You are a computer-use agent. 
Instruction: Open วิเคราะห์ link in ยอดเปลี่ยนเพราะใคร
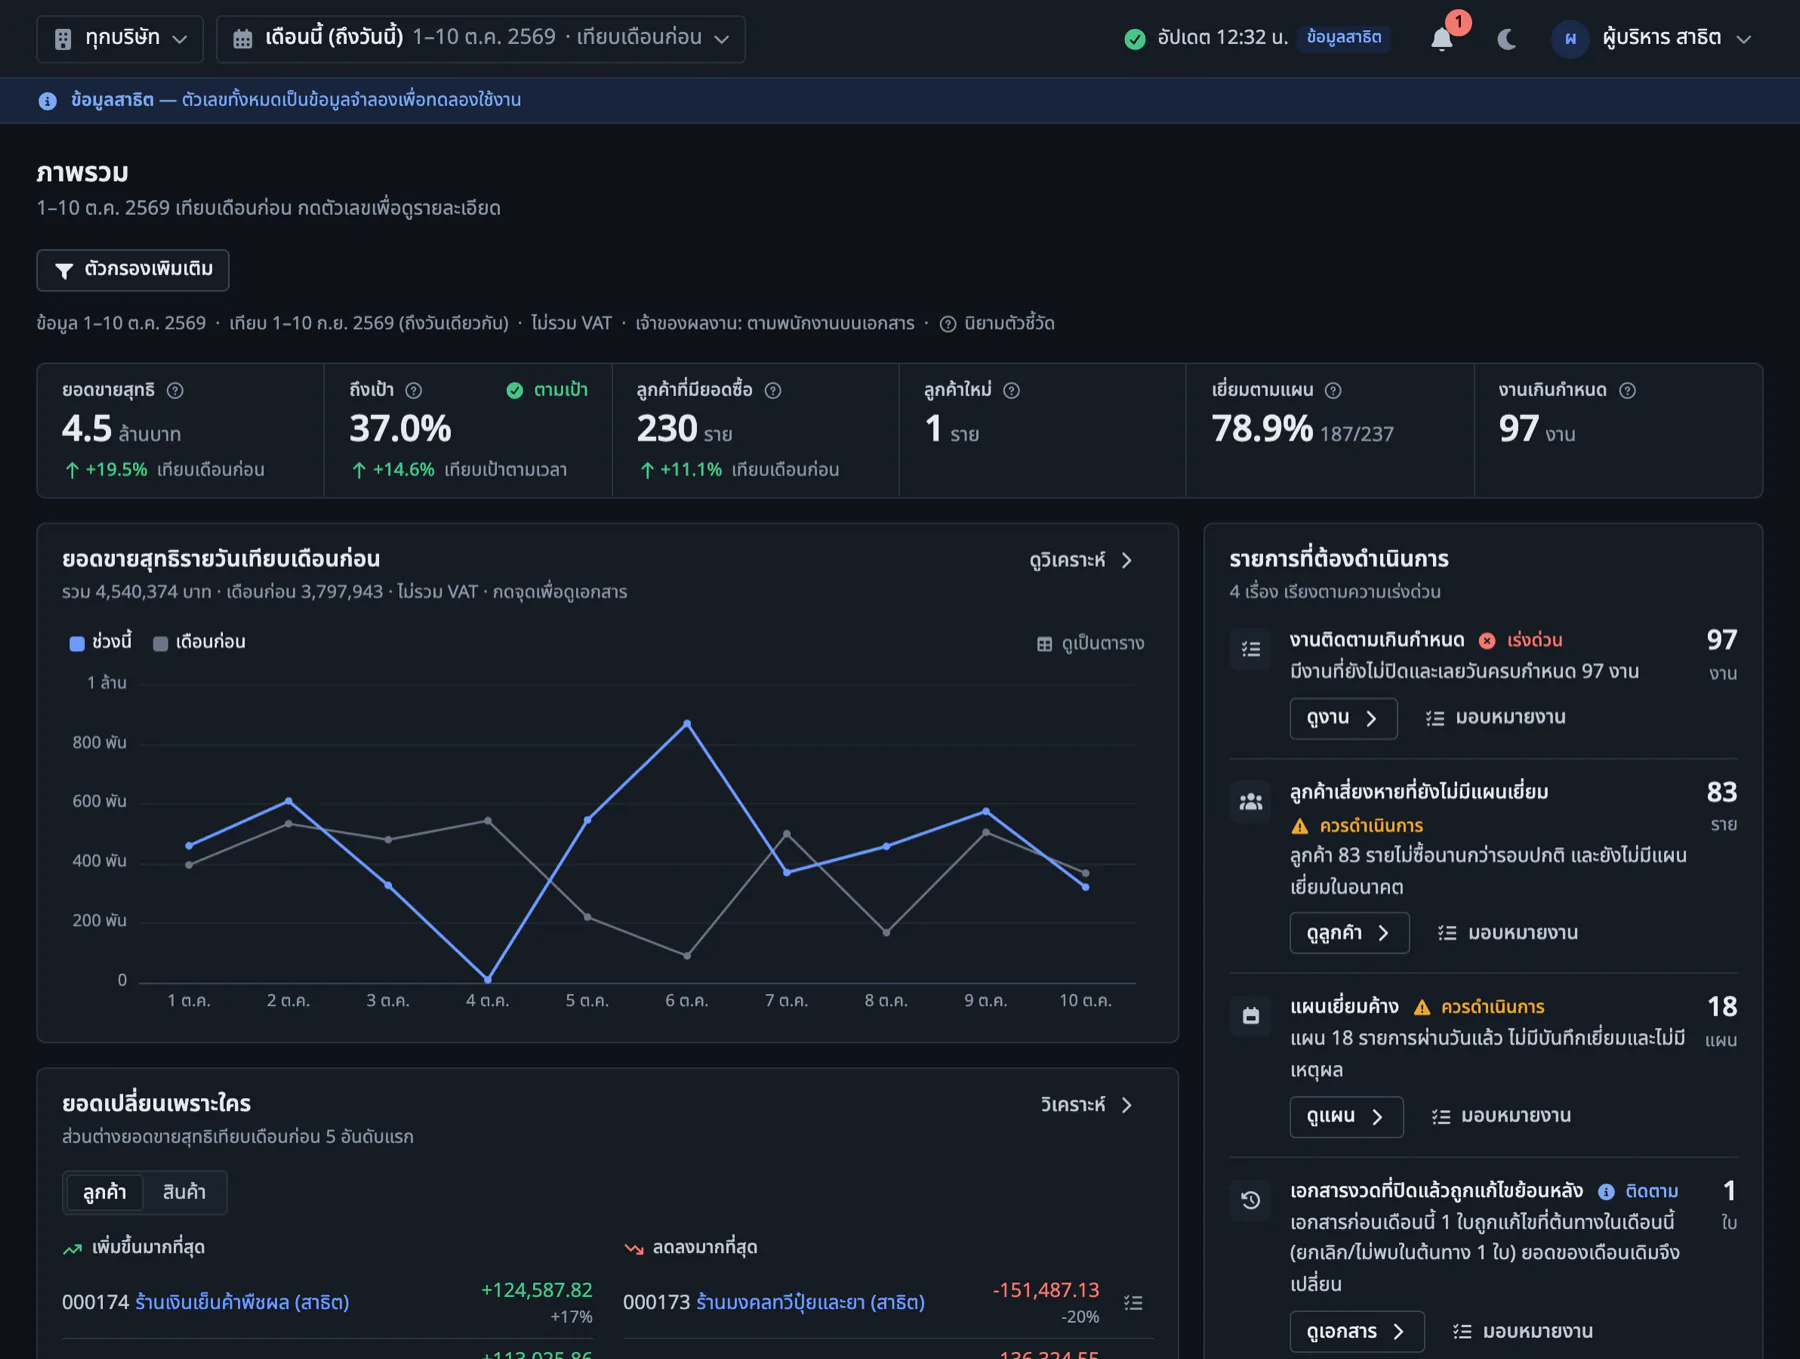[1086, 1105]
